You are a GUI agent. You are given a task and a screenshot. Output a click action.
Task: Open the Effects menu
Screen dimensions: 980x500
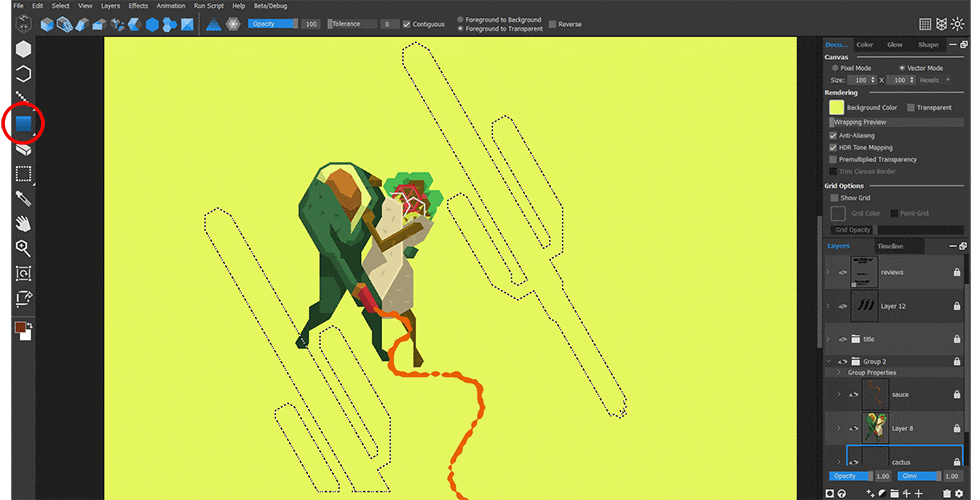click(x=138, y=6)
